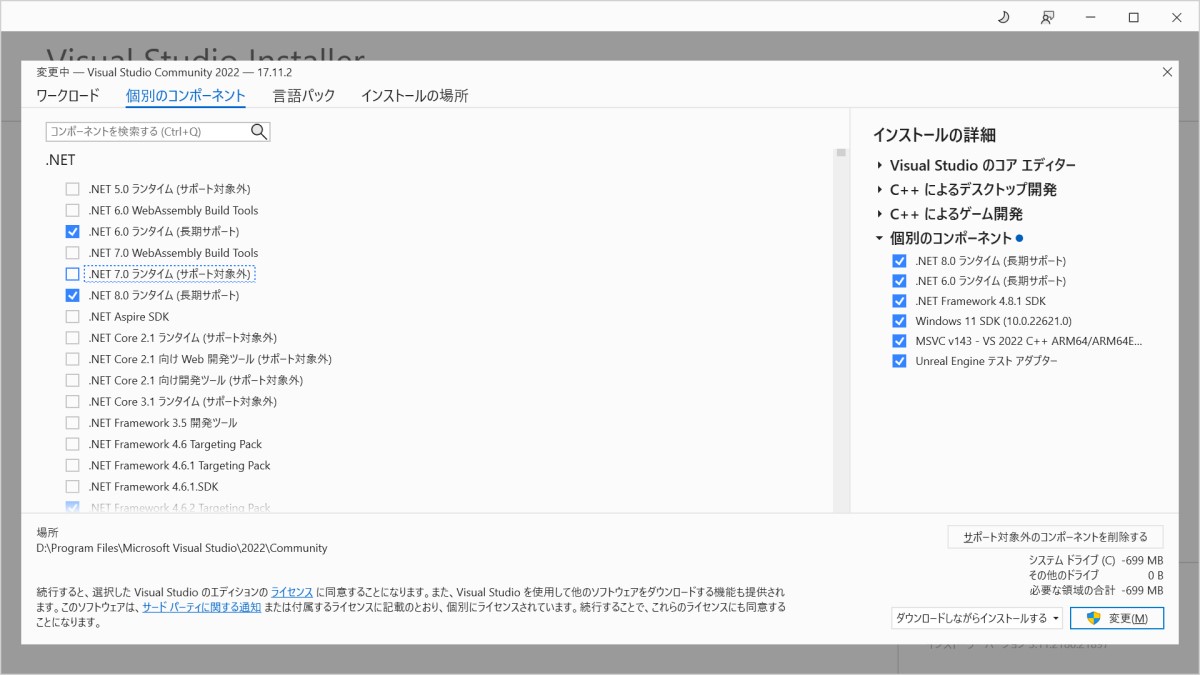
Task: Click the システム ドライブ (C) -699 MB line
Action: [x=1095, y=561]
